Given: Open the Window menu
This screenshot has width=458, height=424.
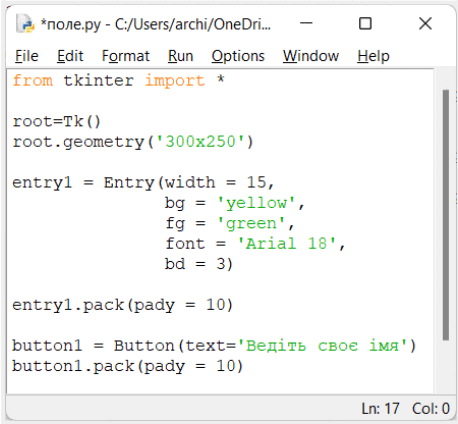Looking at the screenshot, I should tap(311, 56).
